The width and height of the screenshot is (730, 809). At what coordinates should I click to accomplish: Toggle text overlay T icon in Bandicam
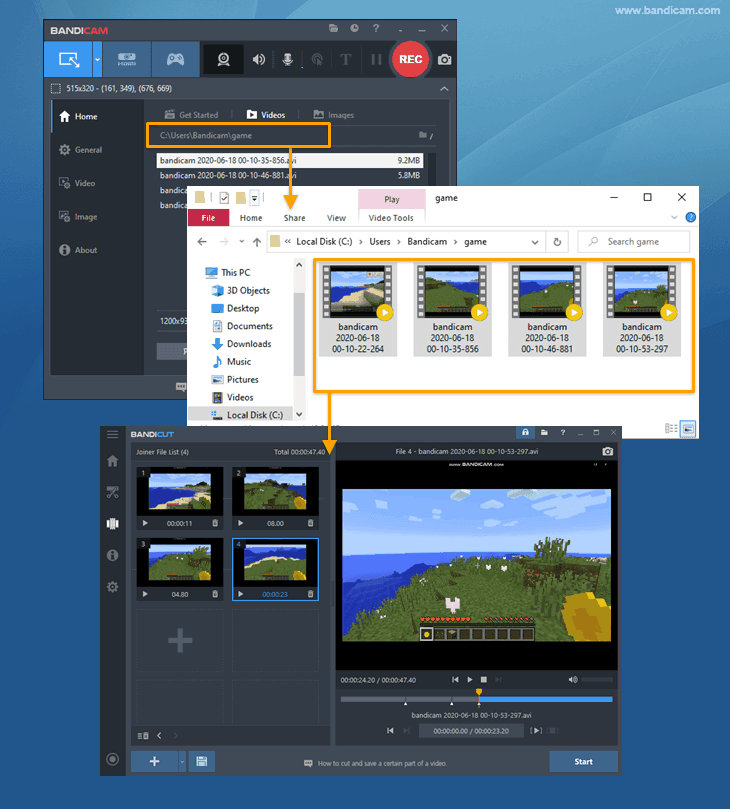346,60
